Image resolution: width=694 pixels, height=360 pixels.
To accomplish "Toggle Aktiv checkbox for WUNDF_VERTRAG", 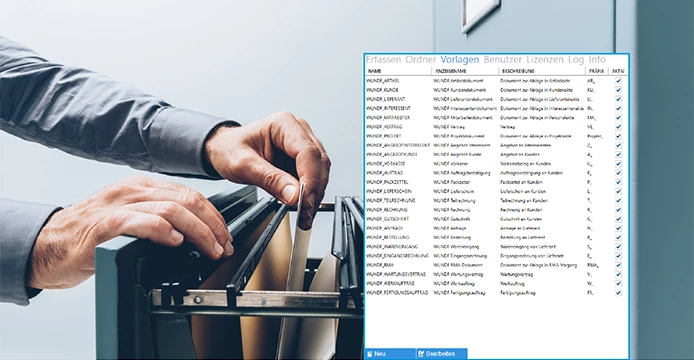I will pyautogui.click(x=618, y=127).
